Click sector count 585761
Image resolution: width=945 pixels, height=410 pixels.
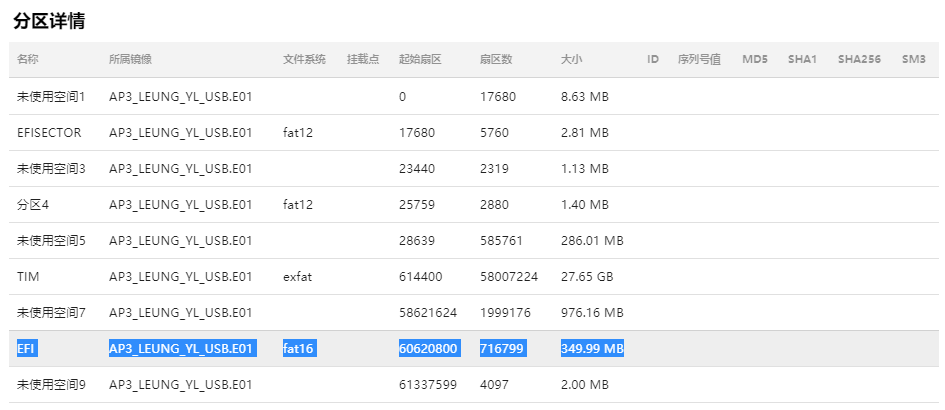501,241
